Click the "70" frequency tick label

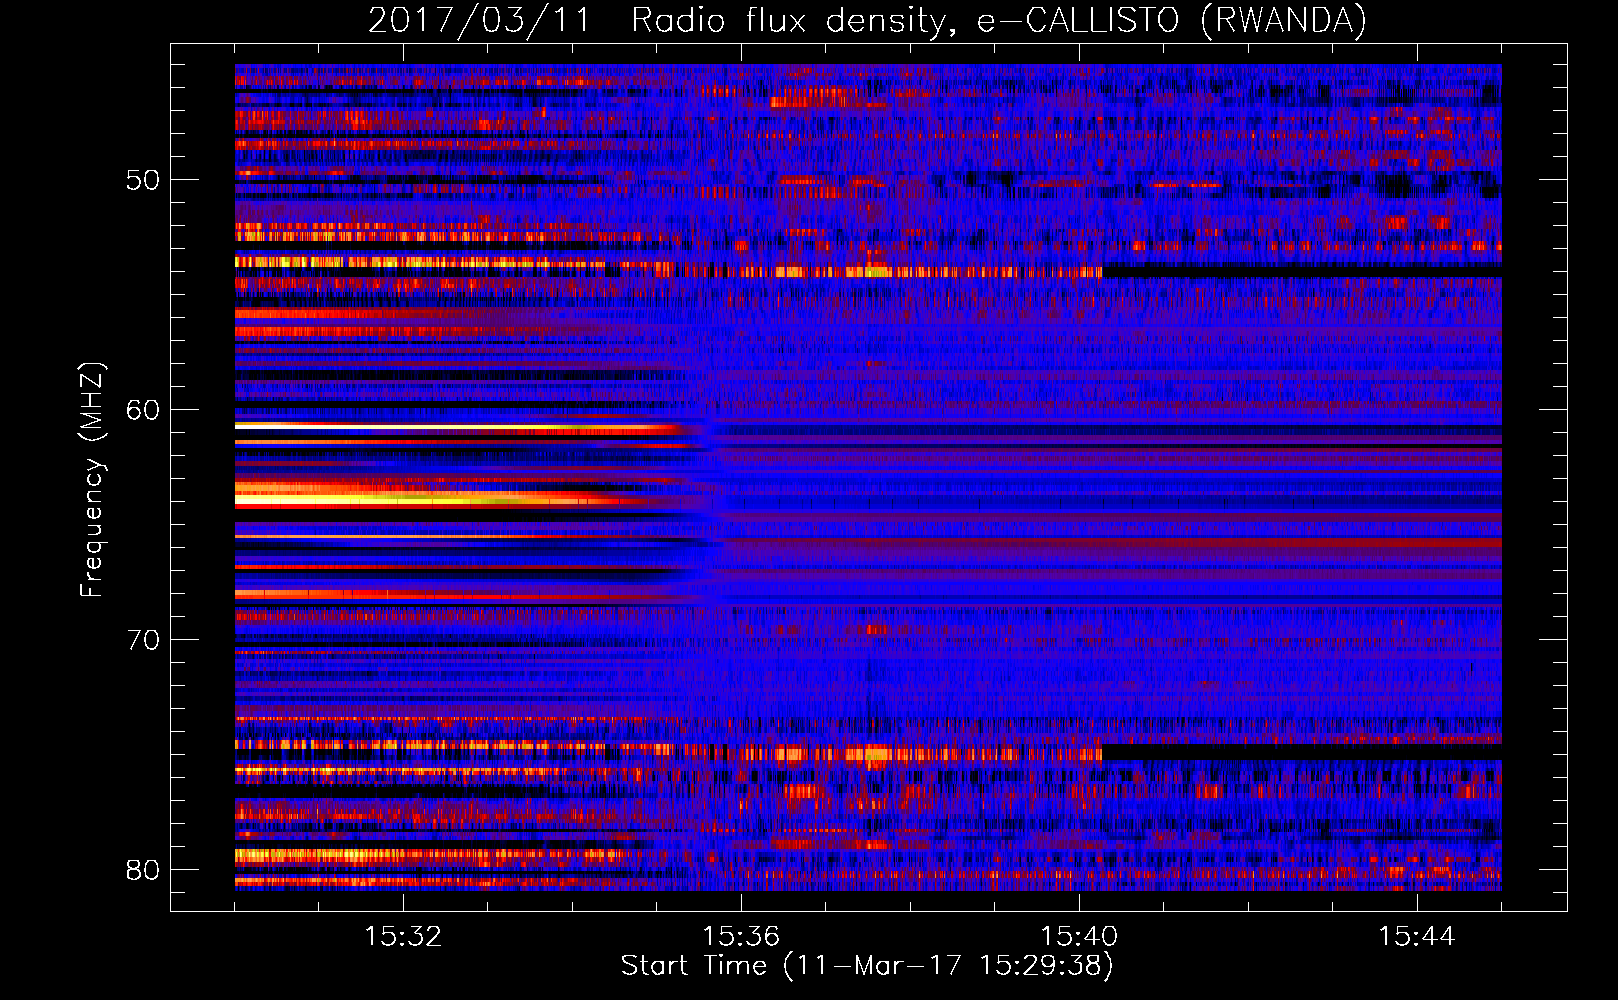click(143, 641)
